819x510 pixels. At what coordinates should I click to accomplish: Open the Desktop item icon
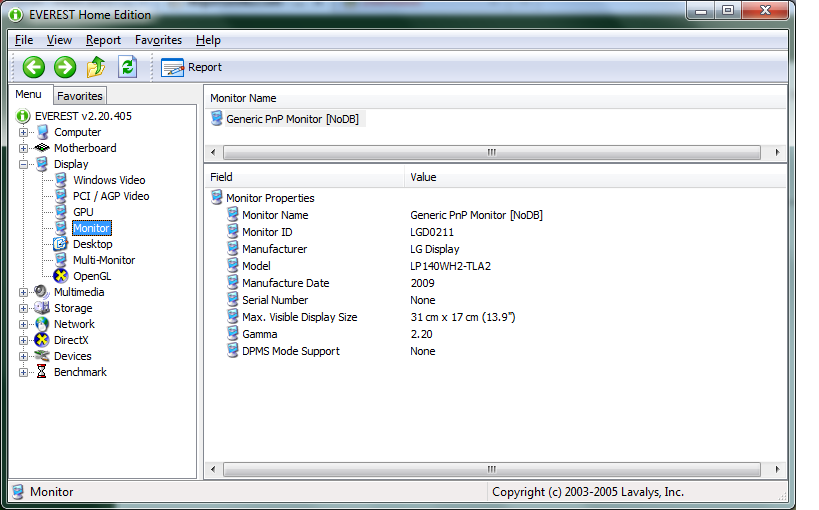point(61,244)
